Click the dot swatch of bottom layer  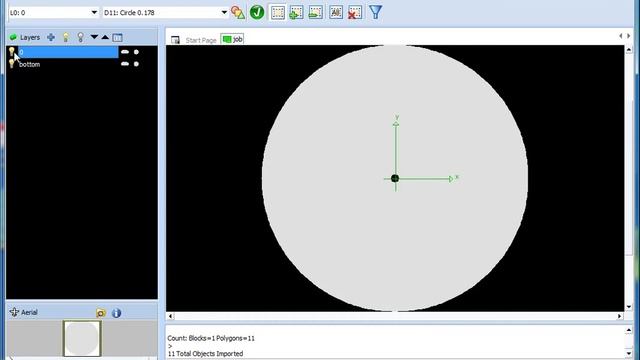pos(136,64)
